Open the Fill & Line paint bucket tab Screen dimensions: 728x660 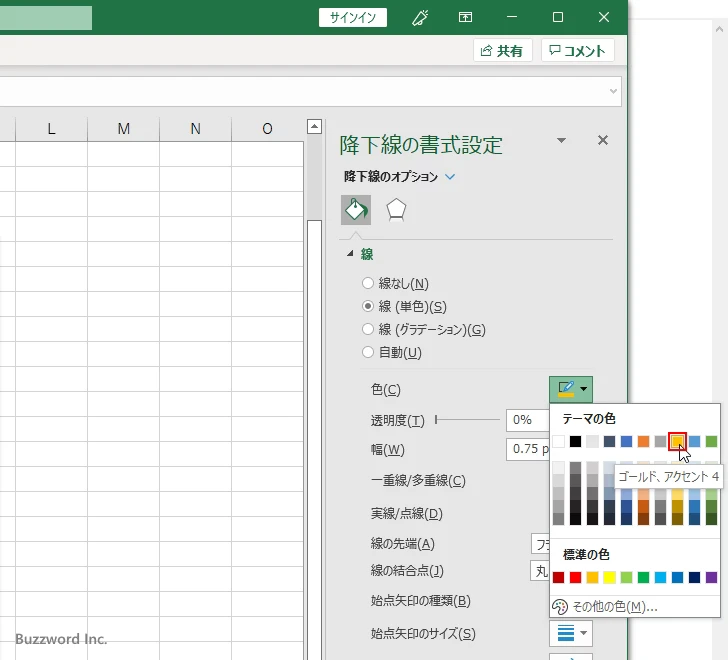tap(356, 210)
